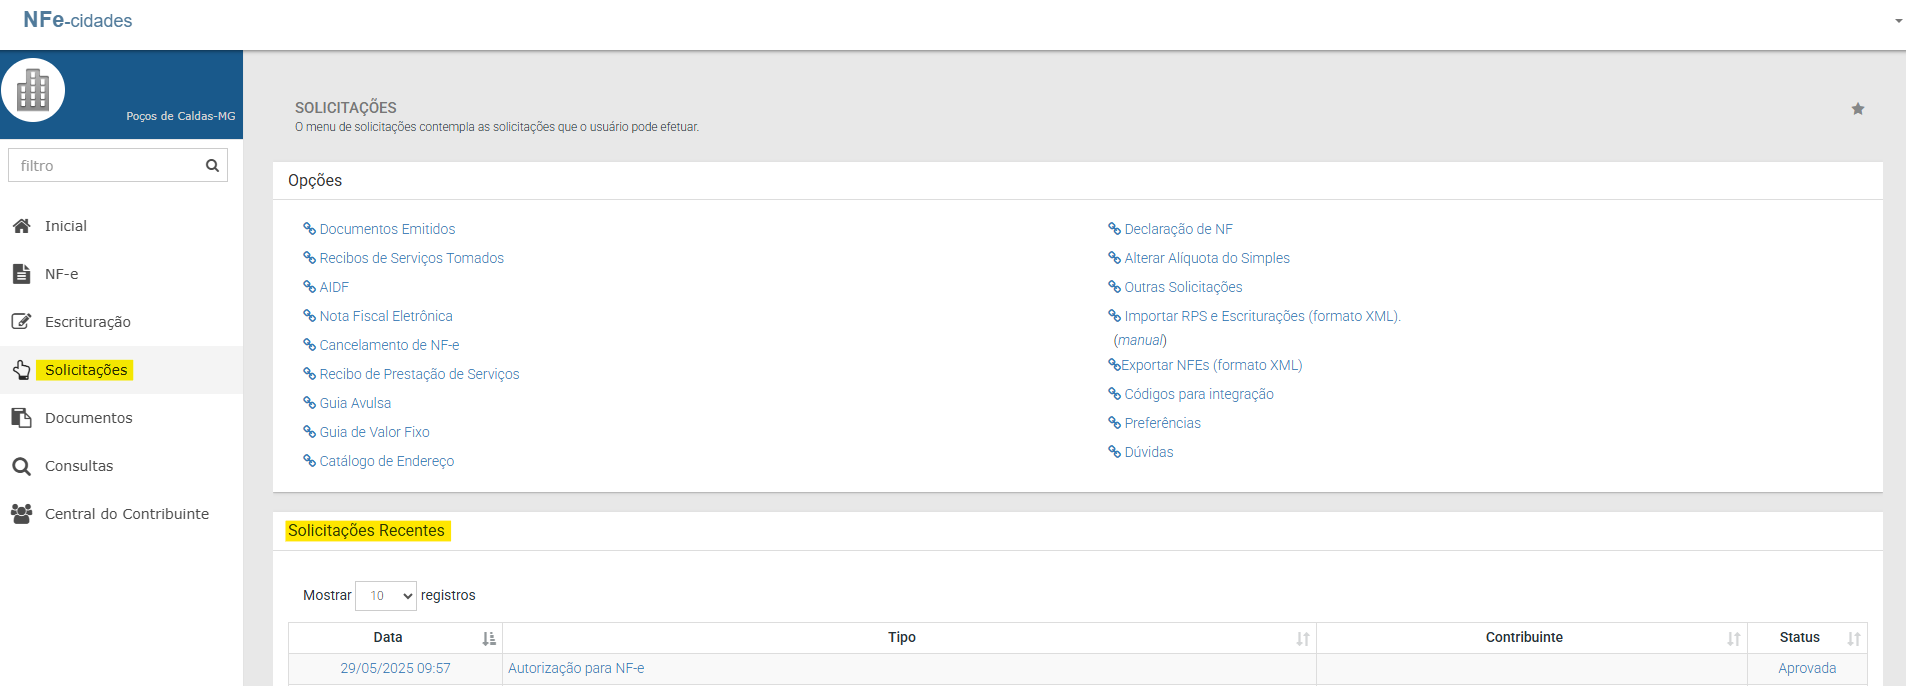Sort table by Data column header
Viewport: 1906px width, 686px height.
pos(395,638)
